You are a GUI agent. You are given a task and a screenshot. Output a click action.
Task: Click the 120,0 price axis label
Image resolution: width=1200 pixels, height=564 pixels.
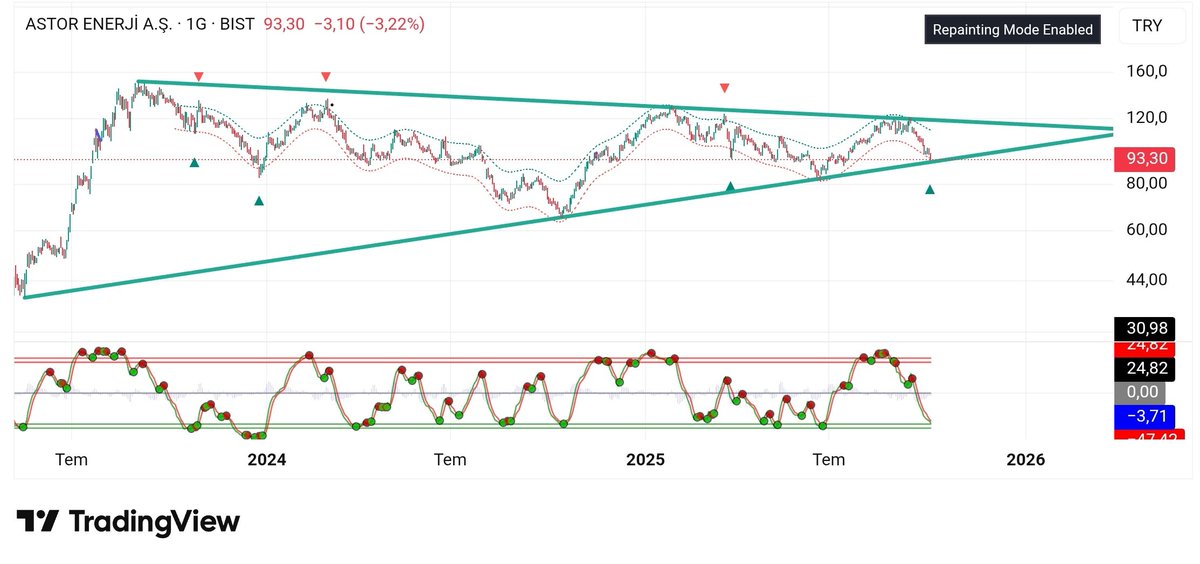(x=1147, y=117)
